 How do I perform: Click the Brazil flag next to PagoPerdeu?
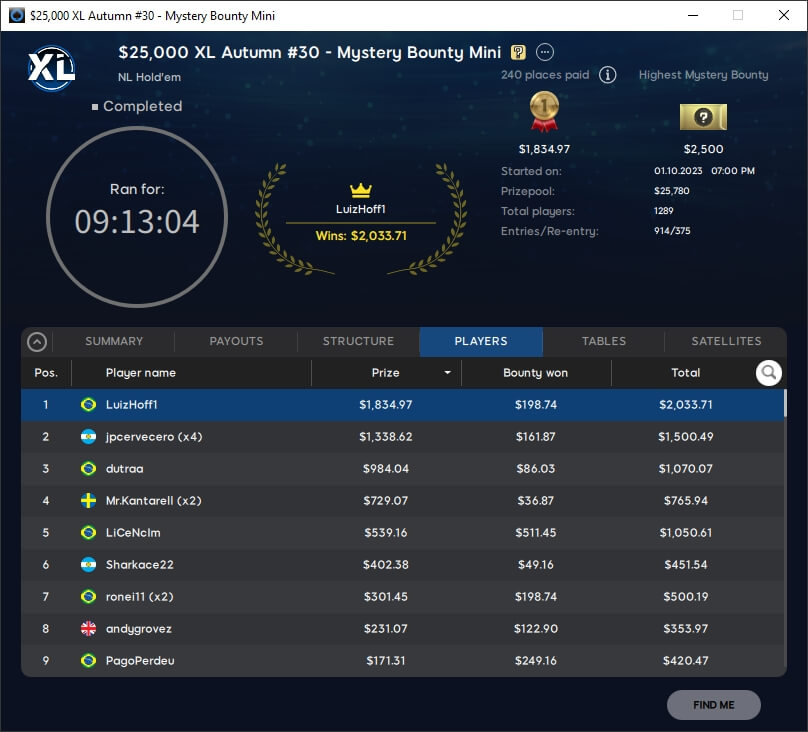point(89,660)
